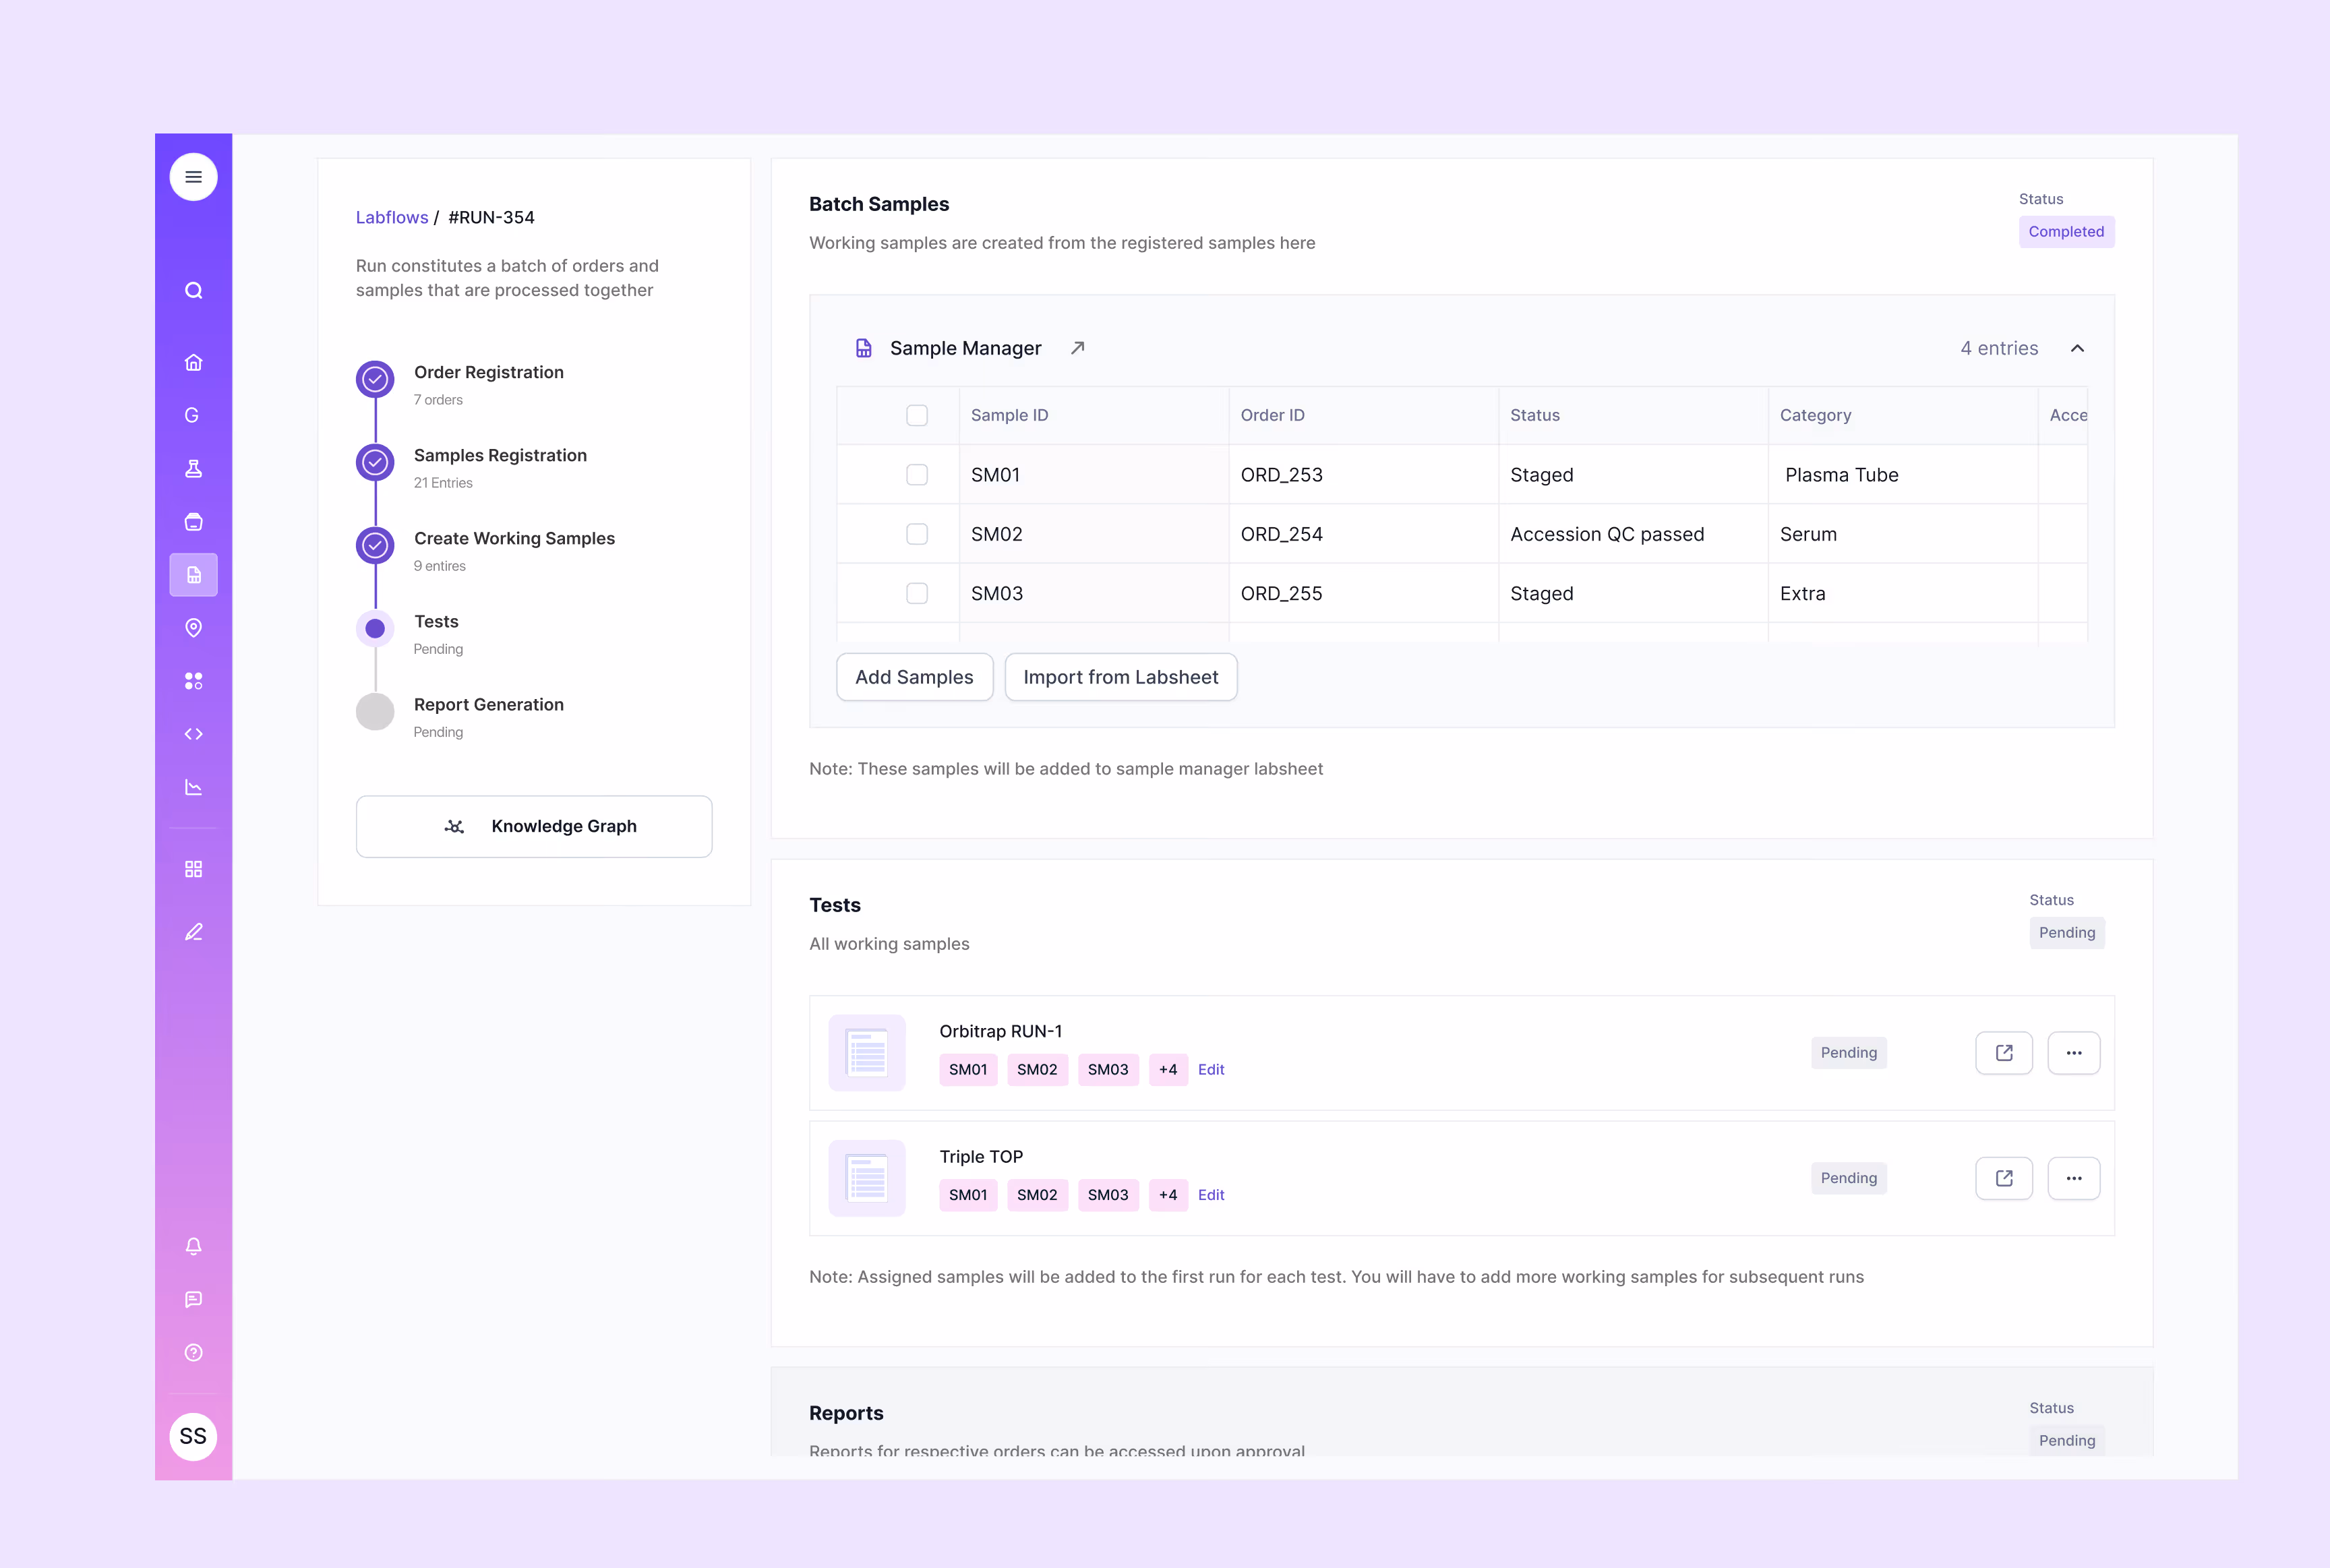
Task: Click the Add Samples button
Action: point(914,677)
